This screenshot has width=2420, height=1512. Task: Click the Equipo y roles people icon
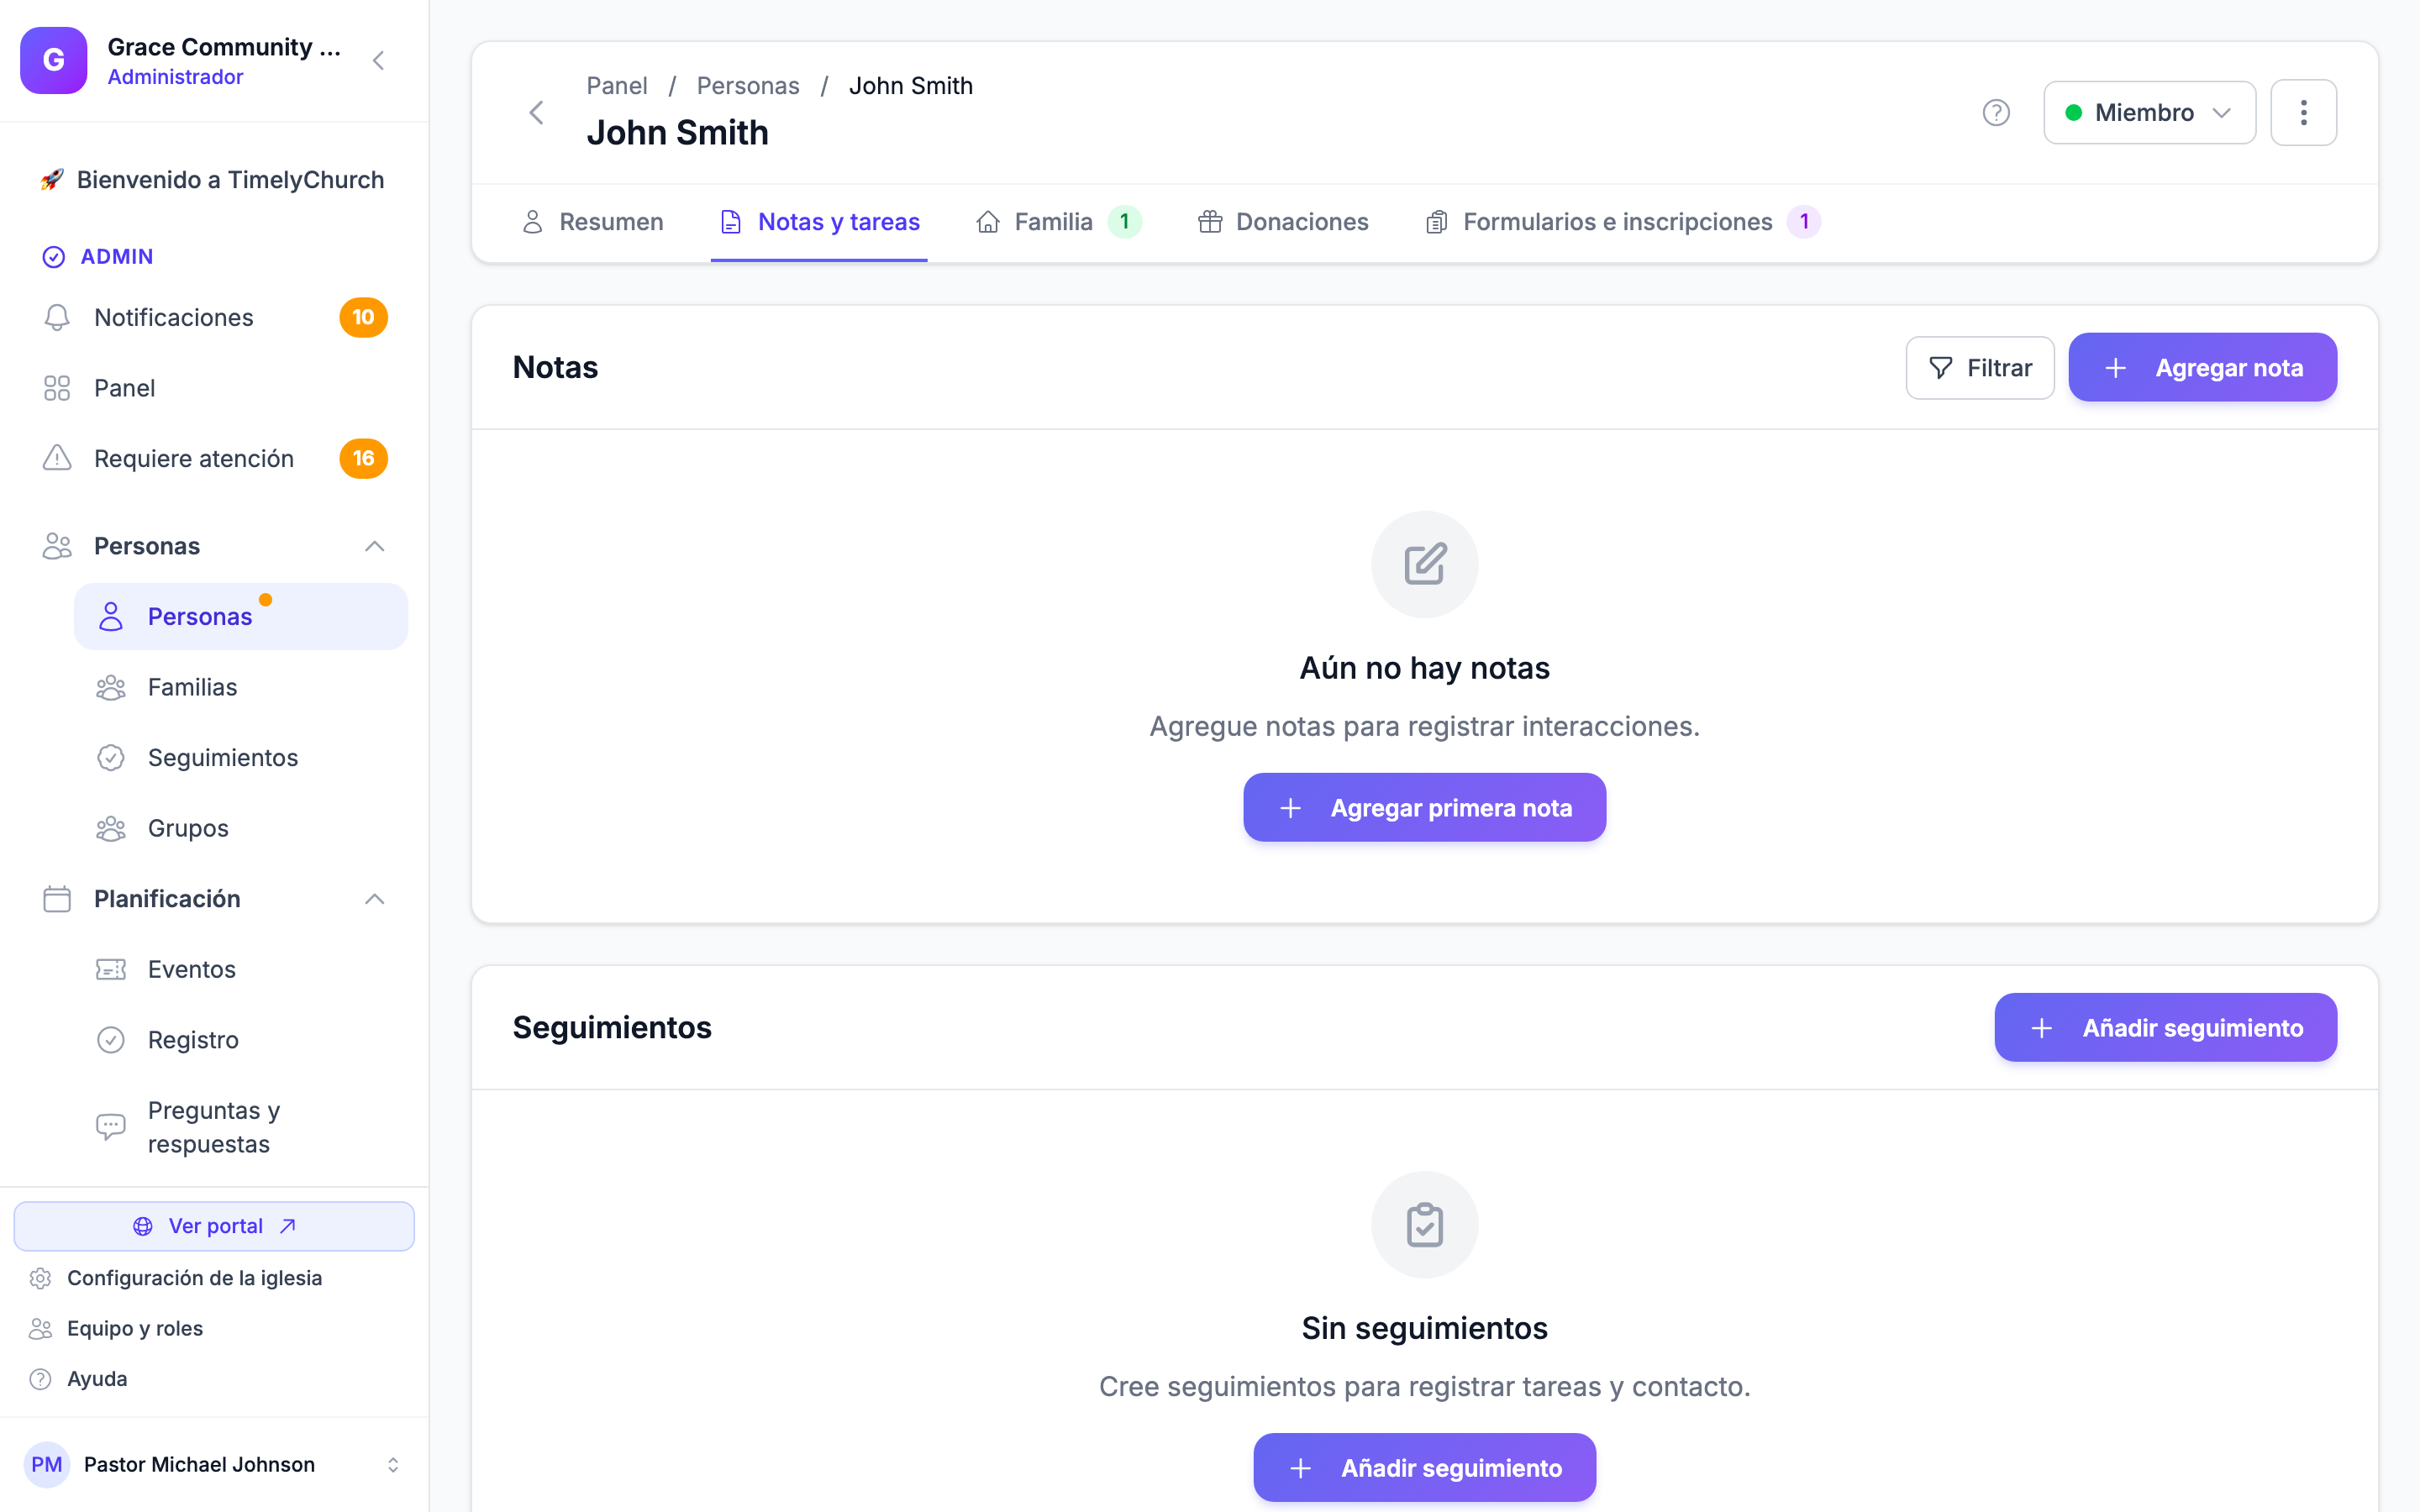(40, 1328)
